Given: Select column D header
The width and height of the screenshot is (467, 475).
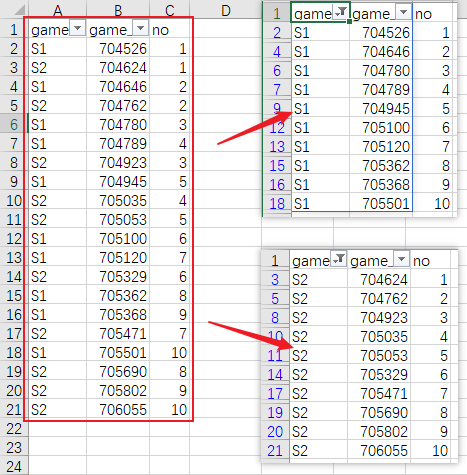Looking at the screenshot, I should tap(226, 10).
